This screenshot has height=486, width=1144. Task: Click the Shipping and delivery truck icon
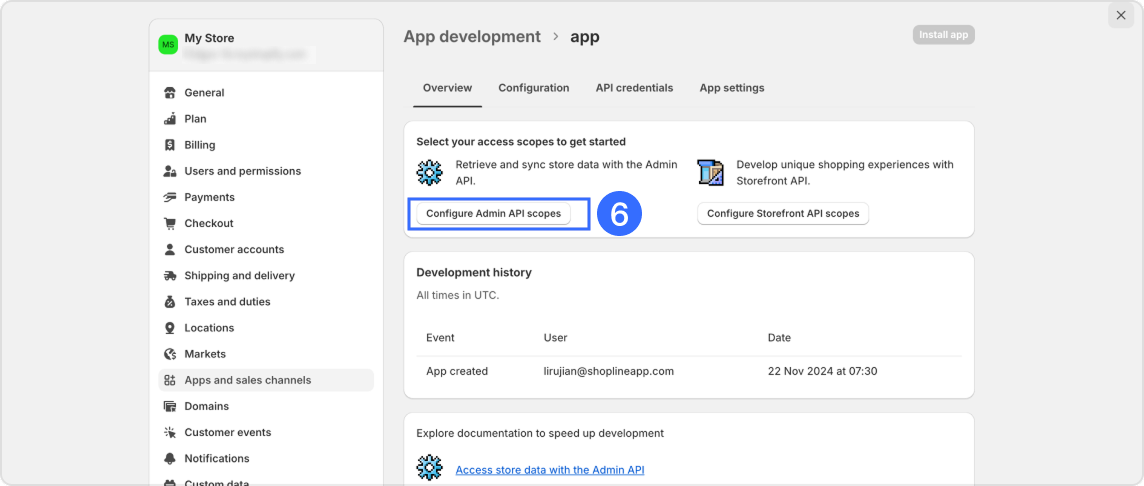[170, 276]
